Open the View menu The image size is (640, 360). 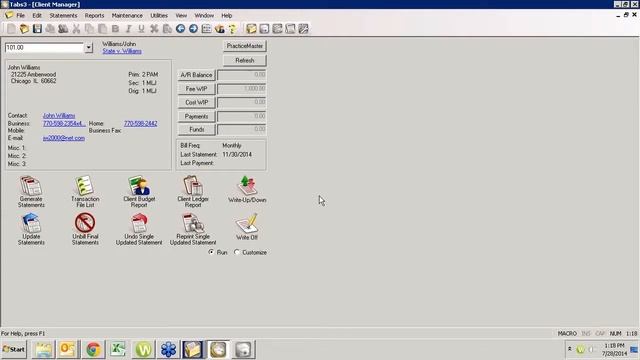pyautogui.click(x=181, y=16)
